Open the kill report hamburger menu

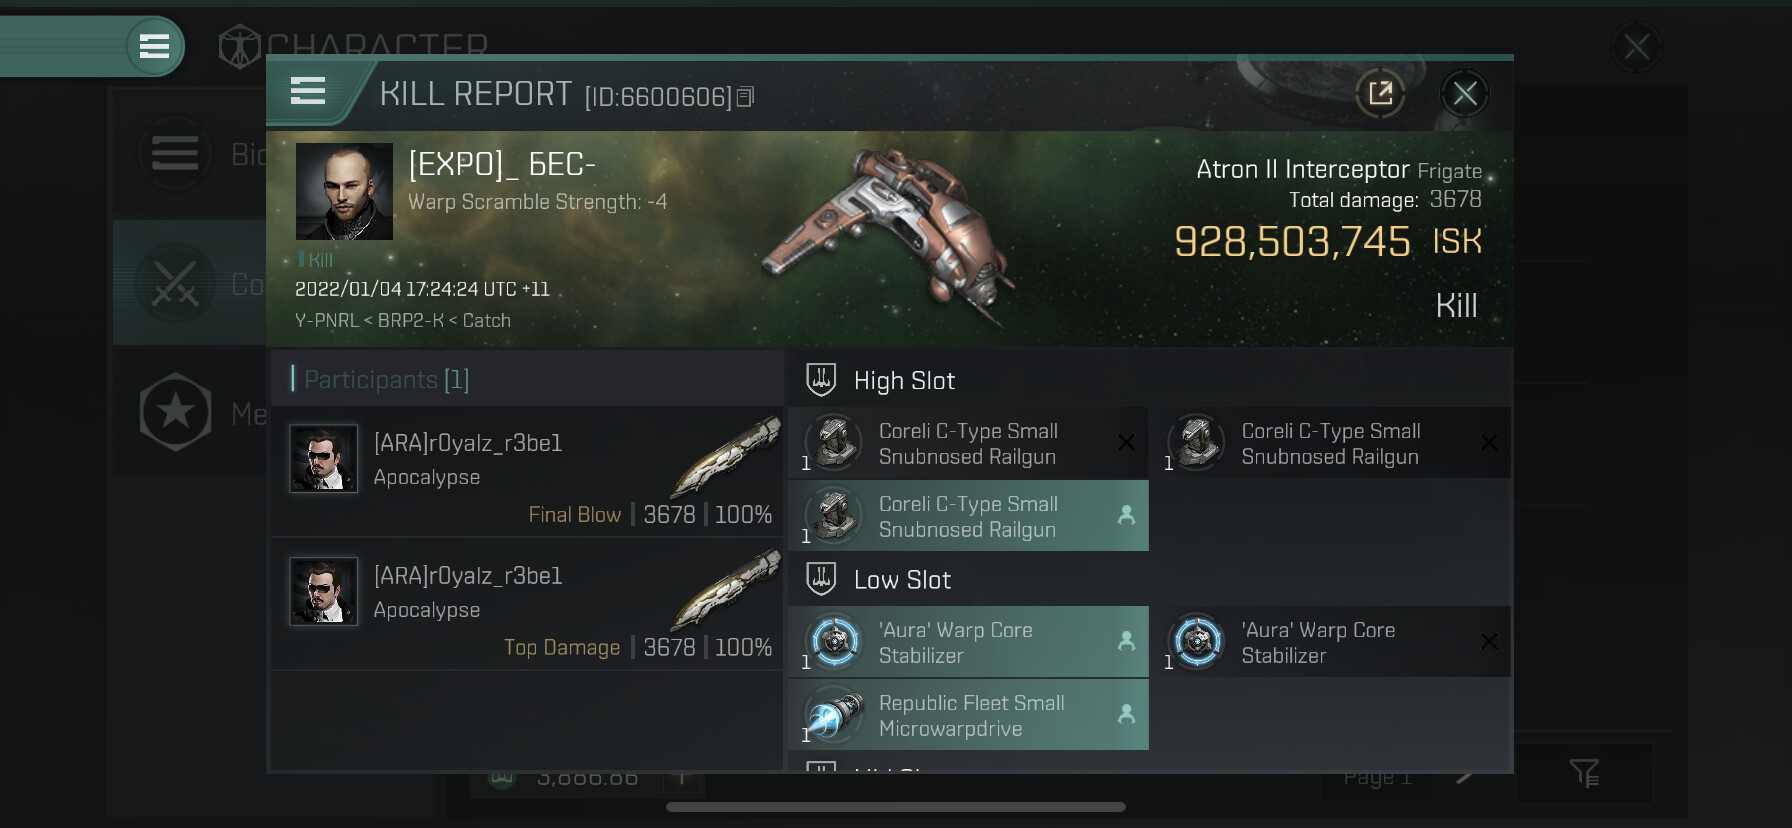pyautogui.click(x=308, y=92)
